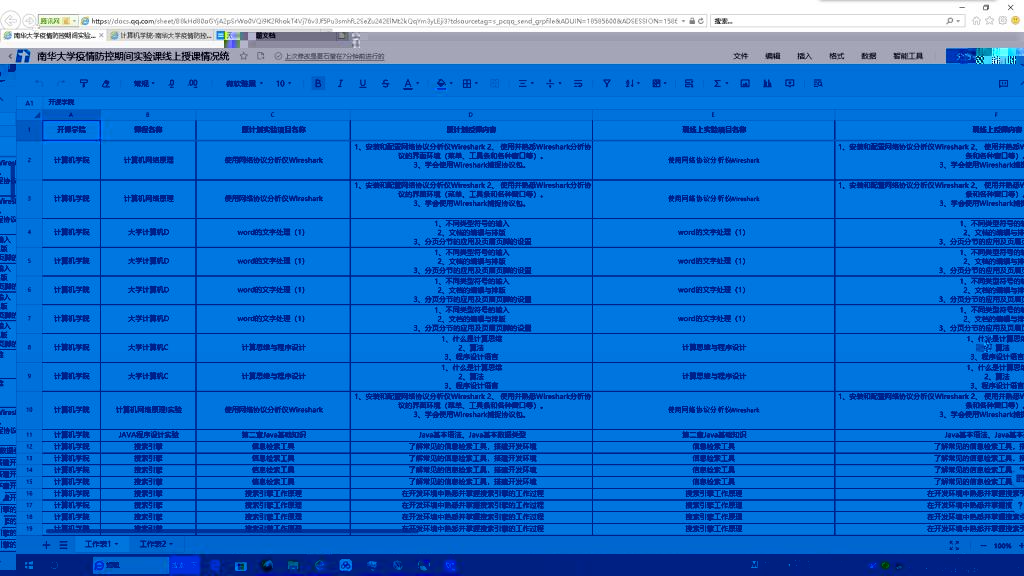The image size is (1024, 576).
Task: Select cell A1 '开课学院'
Action: point(71,130)
